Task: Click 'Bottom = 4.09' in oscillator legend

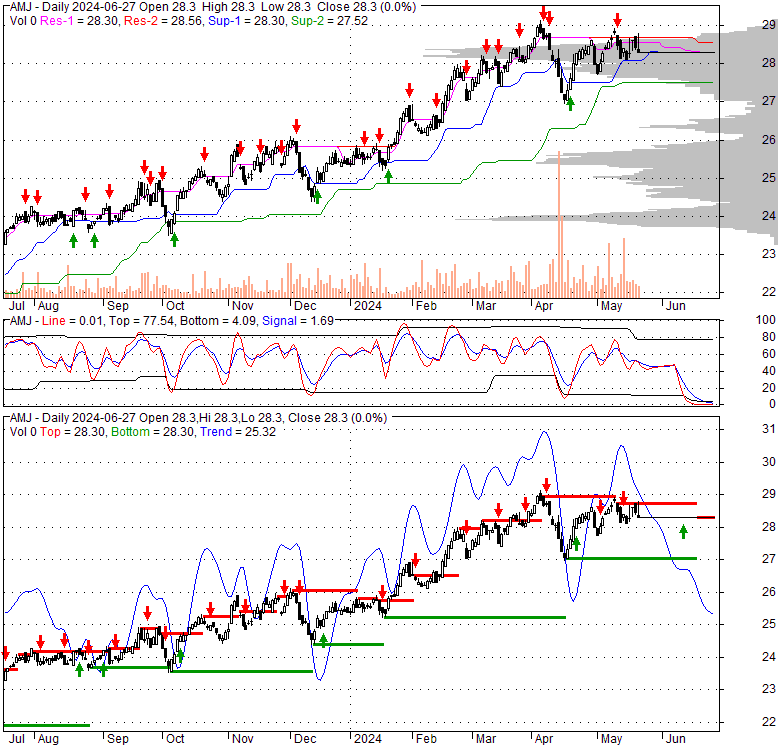Action: (x=218, y=321)
